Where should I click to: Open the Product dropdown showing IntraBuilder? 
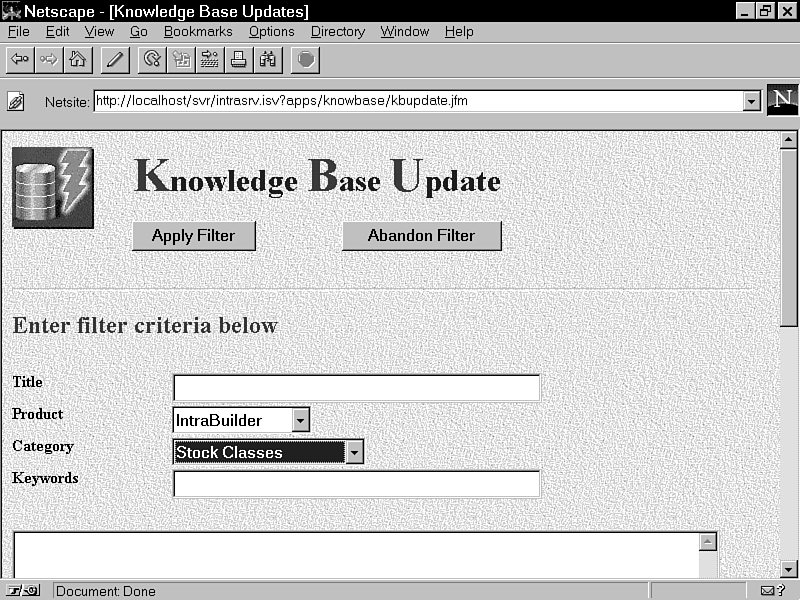pyautogui.click(x=301, y=421)
